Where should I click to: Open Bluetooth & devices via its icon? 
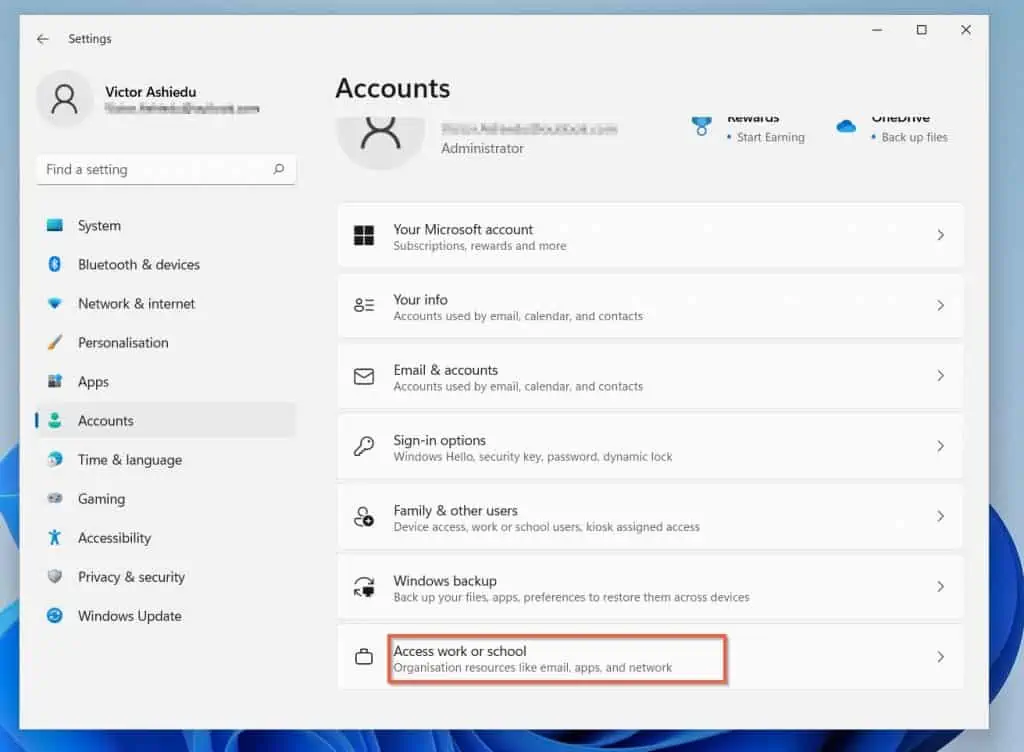tap(57, 264)
